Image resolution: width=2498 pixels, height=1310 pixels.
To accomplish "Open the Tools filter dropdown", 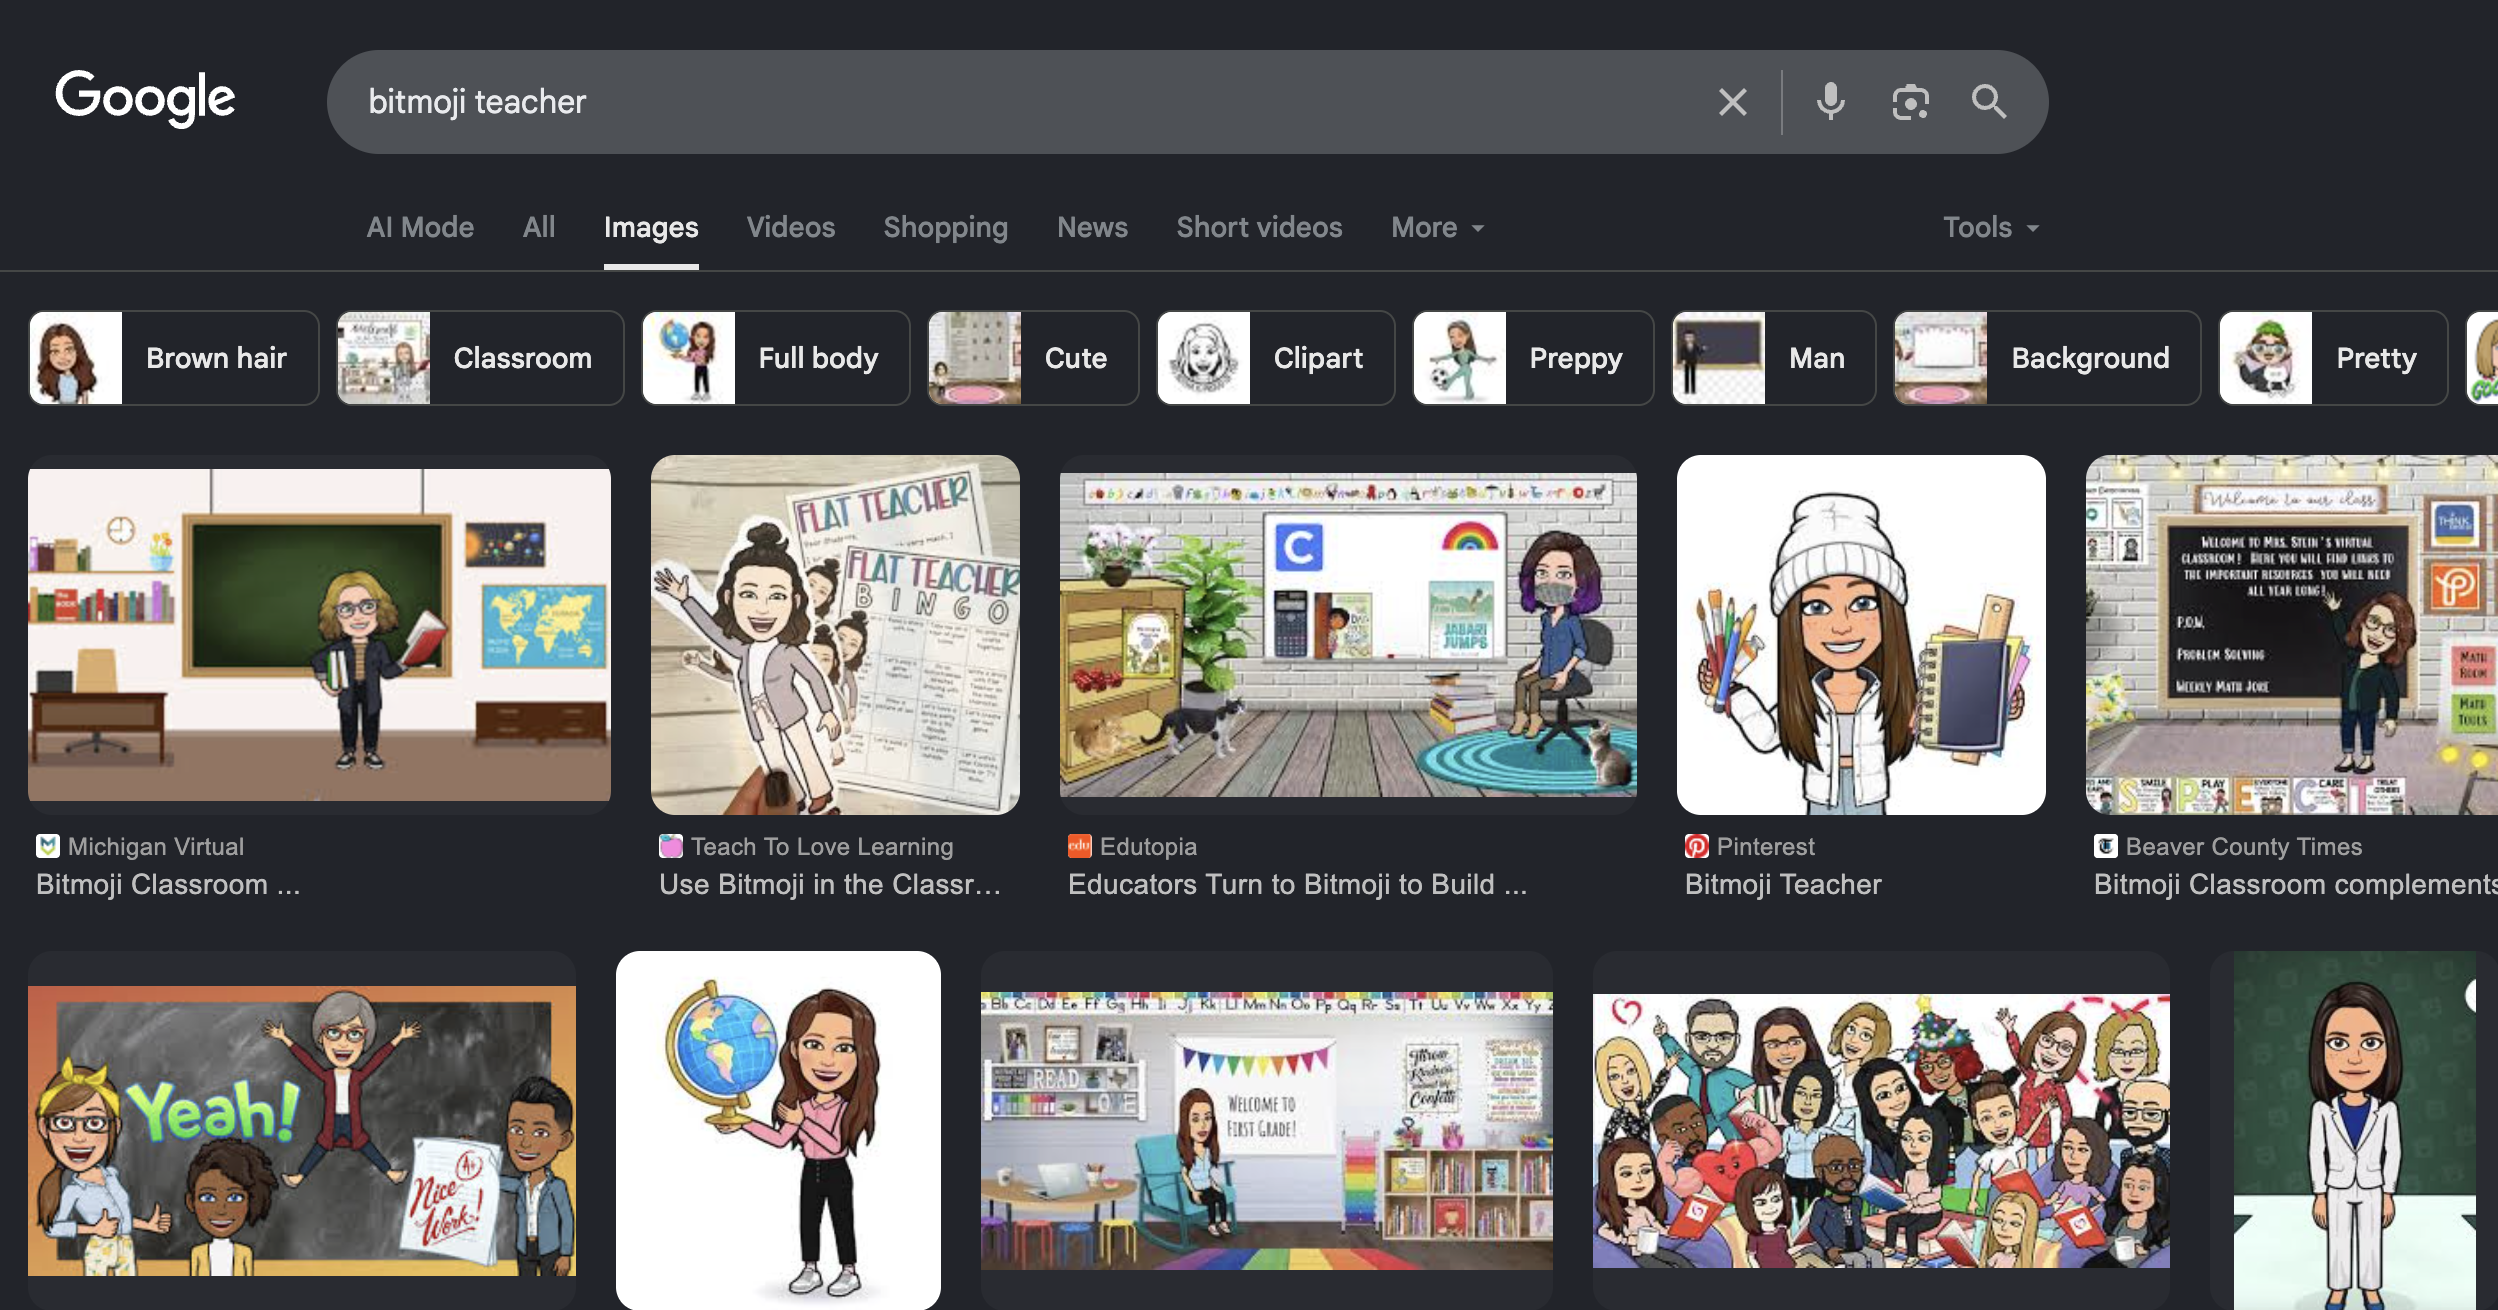I will tap(1990, 228).
